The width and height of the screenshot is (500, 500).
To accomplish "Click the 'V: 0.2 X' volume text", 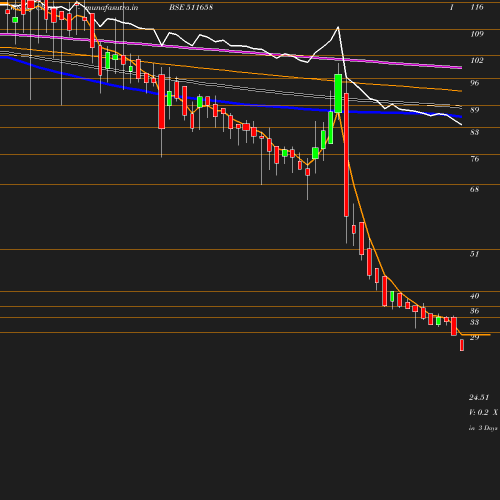I will (x=483, y=412).
